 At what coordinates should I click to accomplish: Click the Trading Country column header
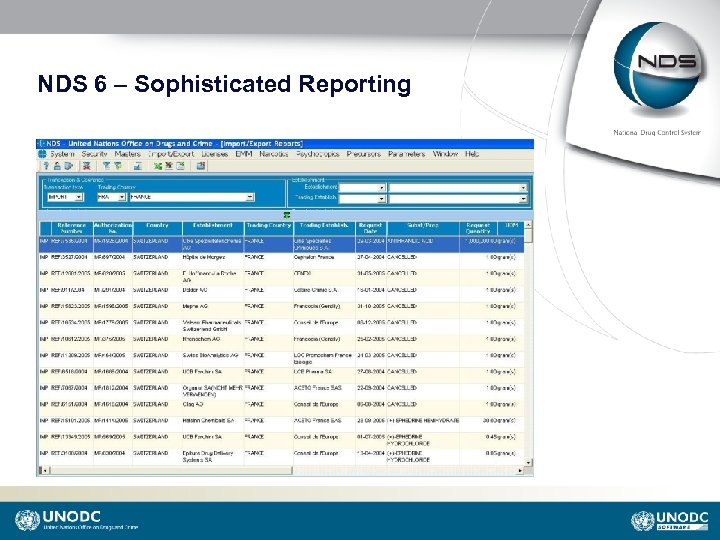pos(269,228)
